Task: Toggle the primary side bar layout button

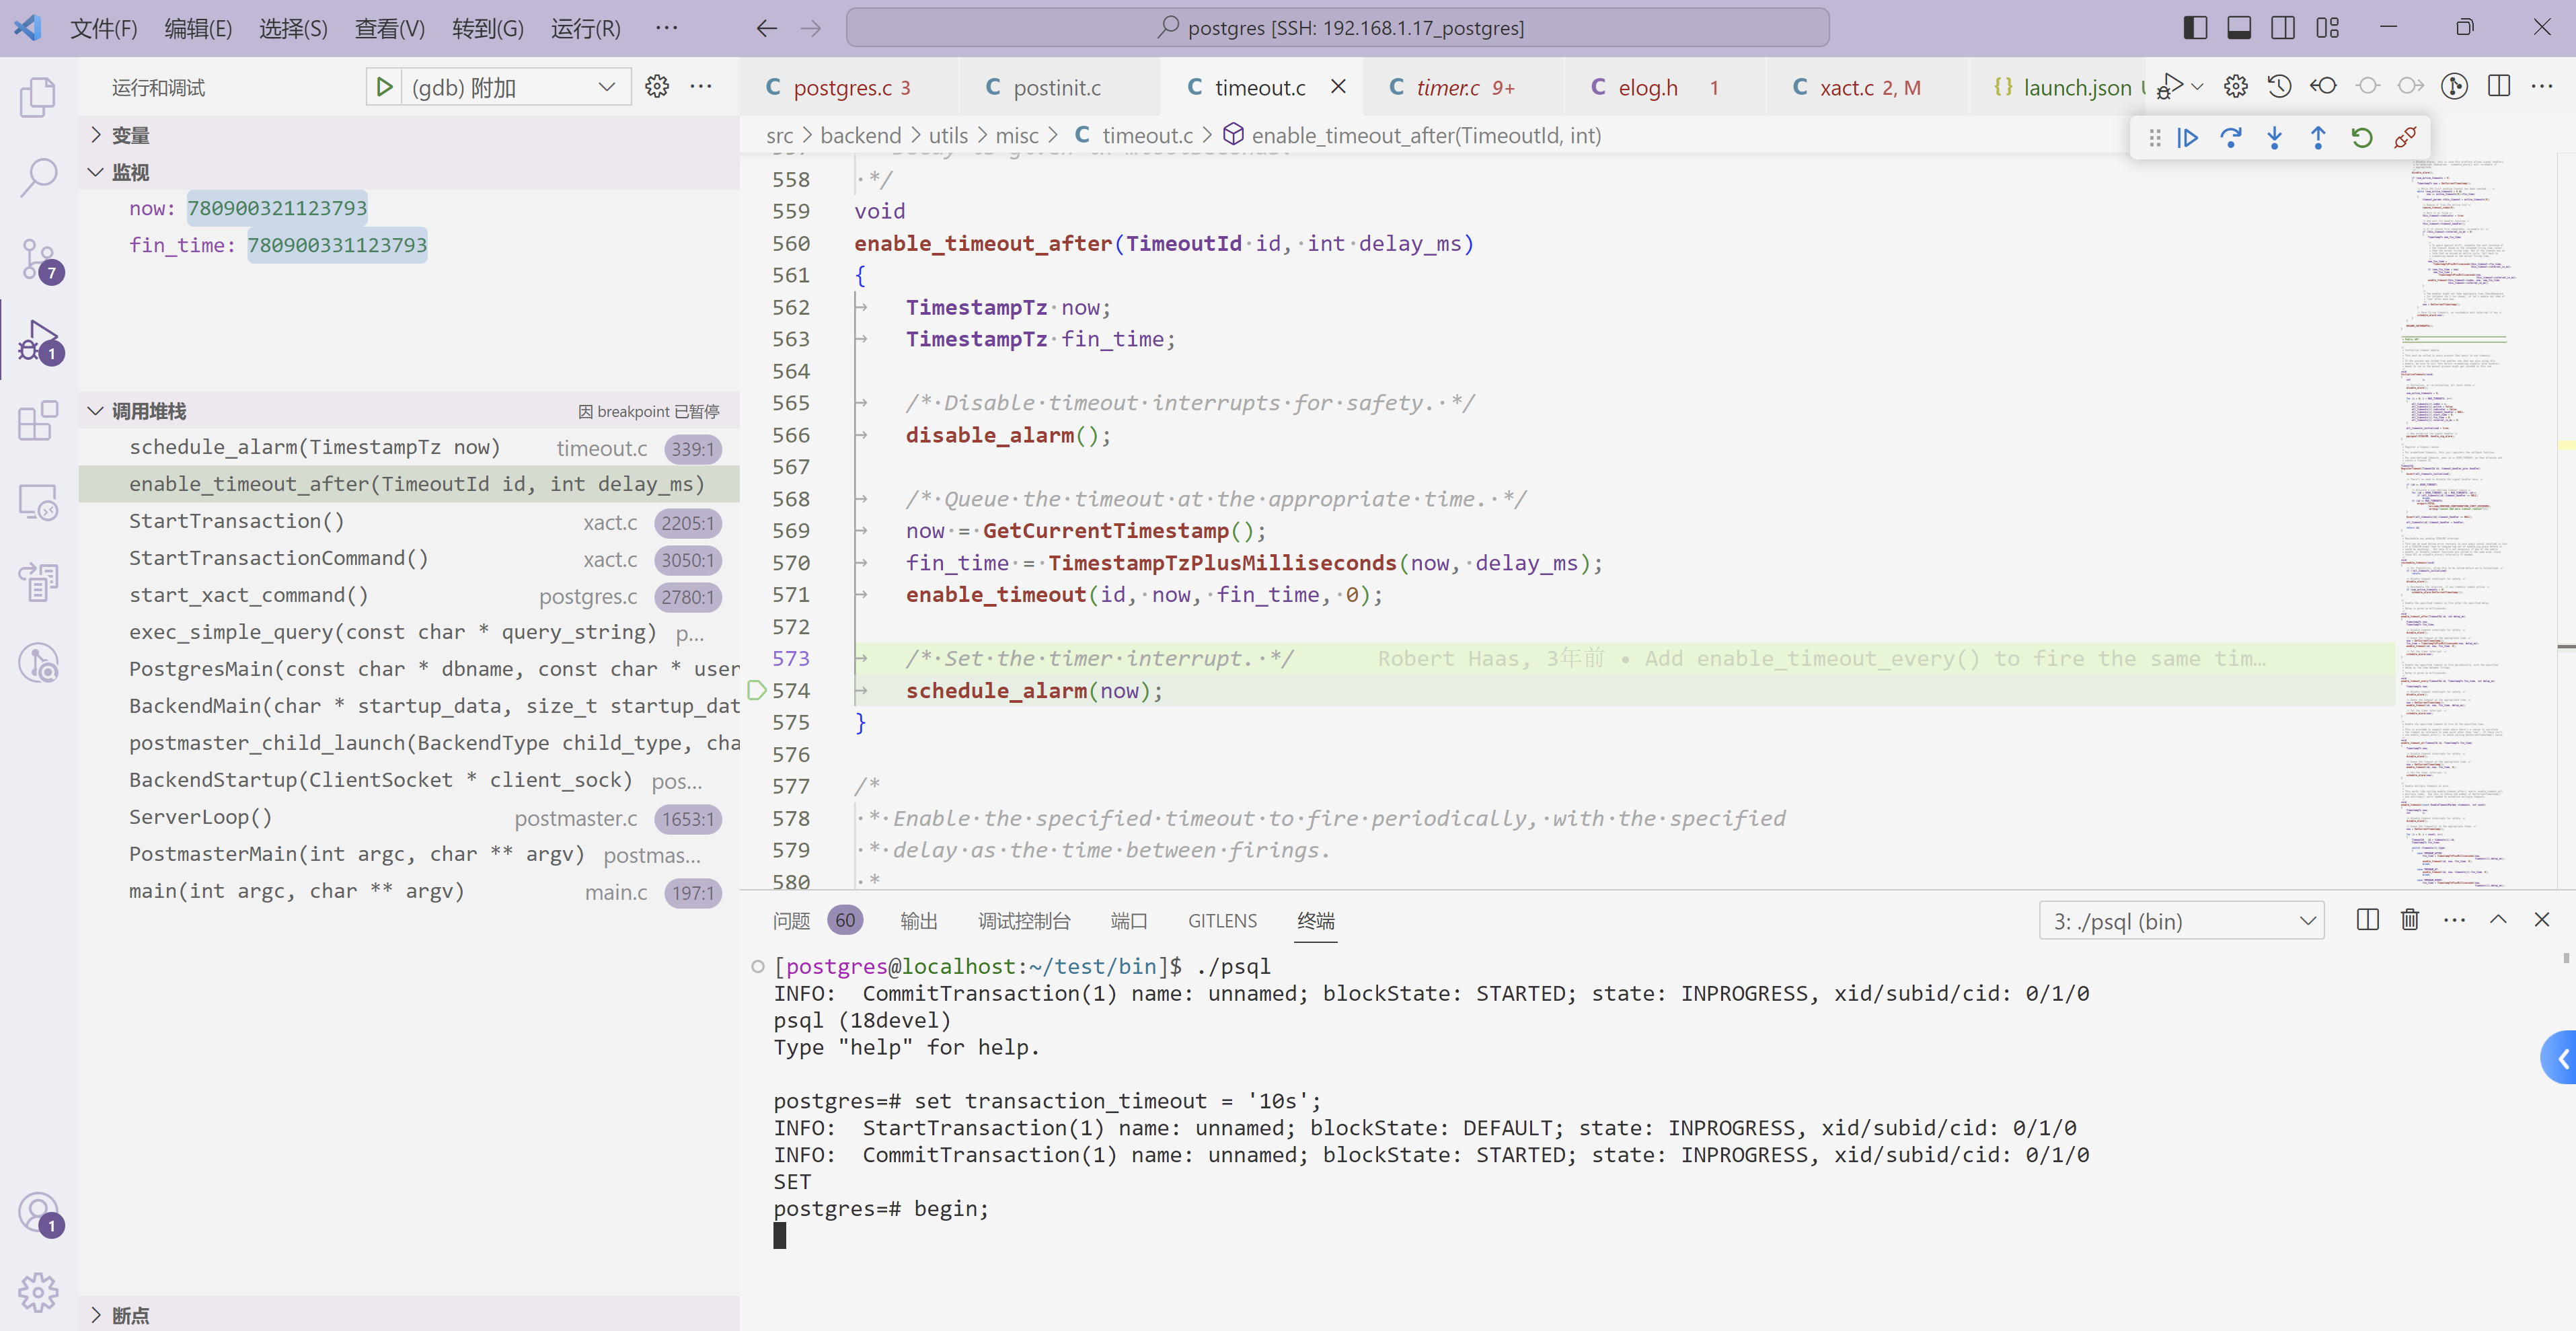Action: point(2195,28)
